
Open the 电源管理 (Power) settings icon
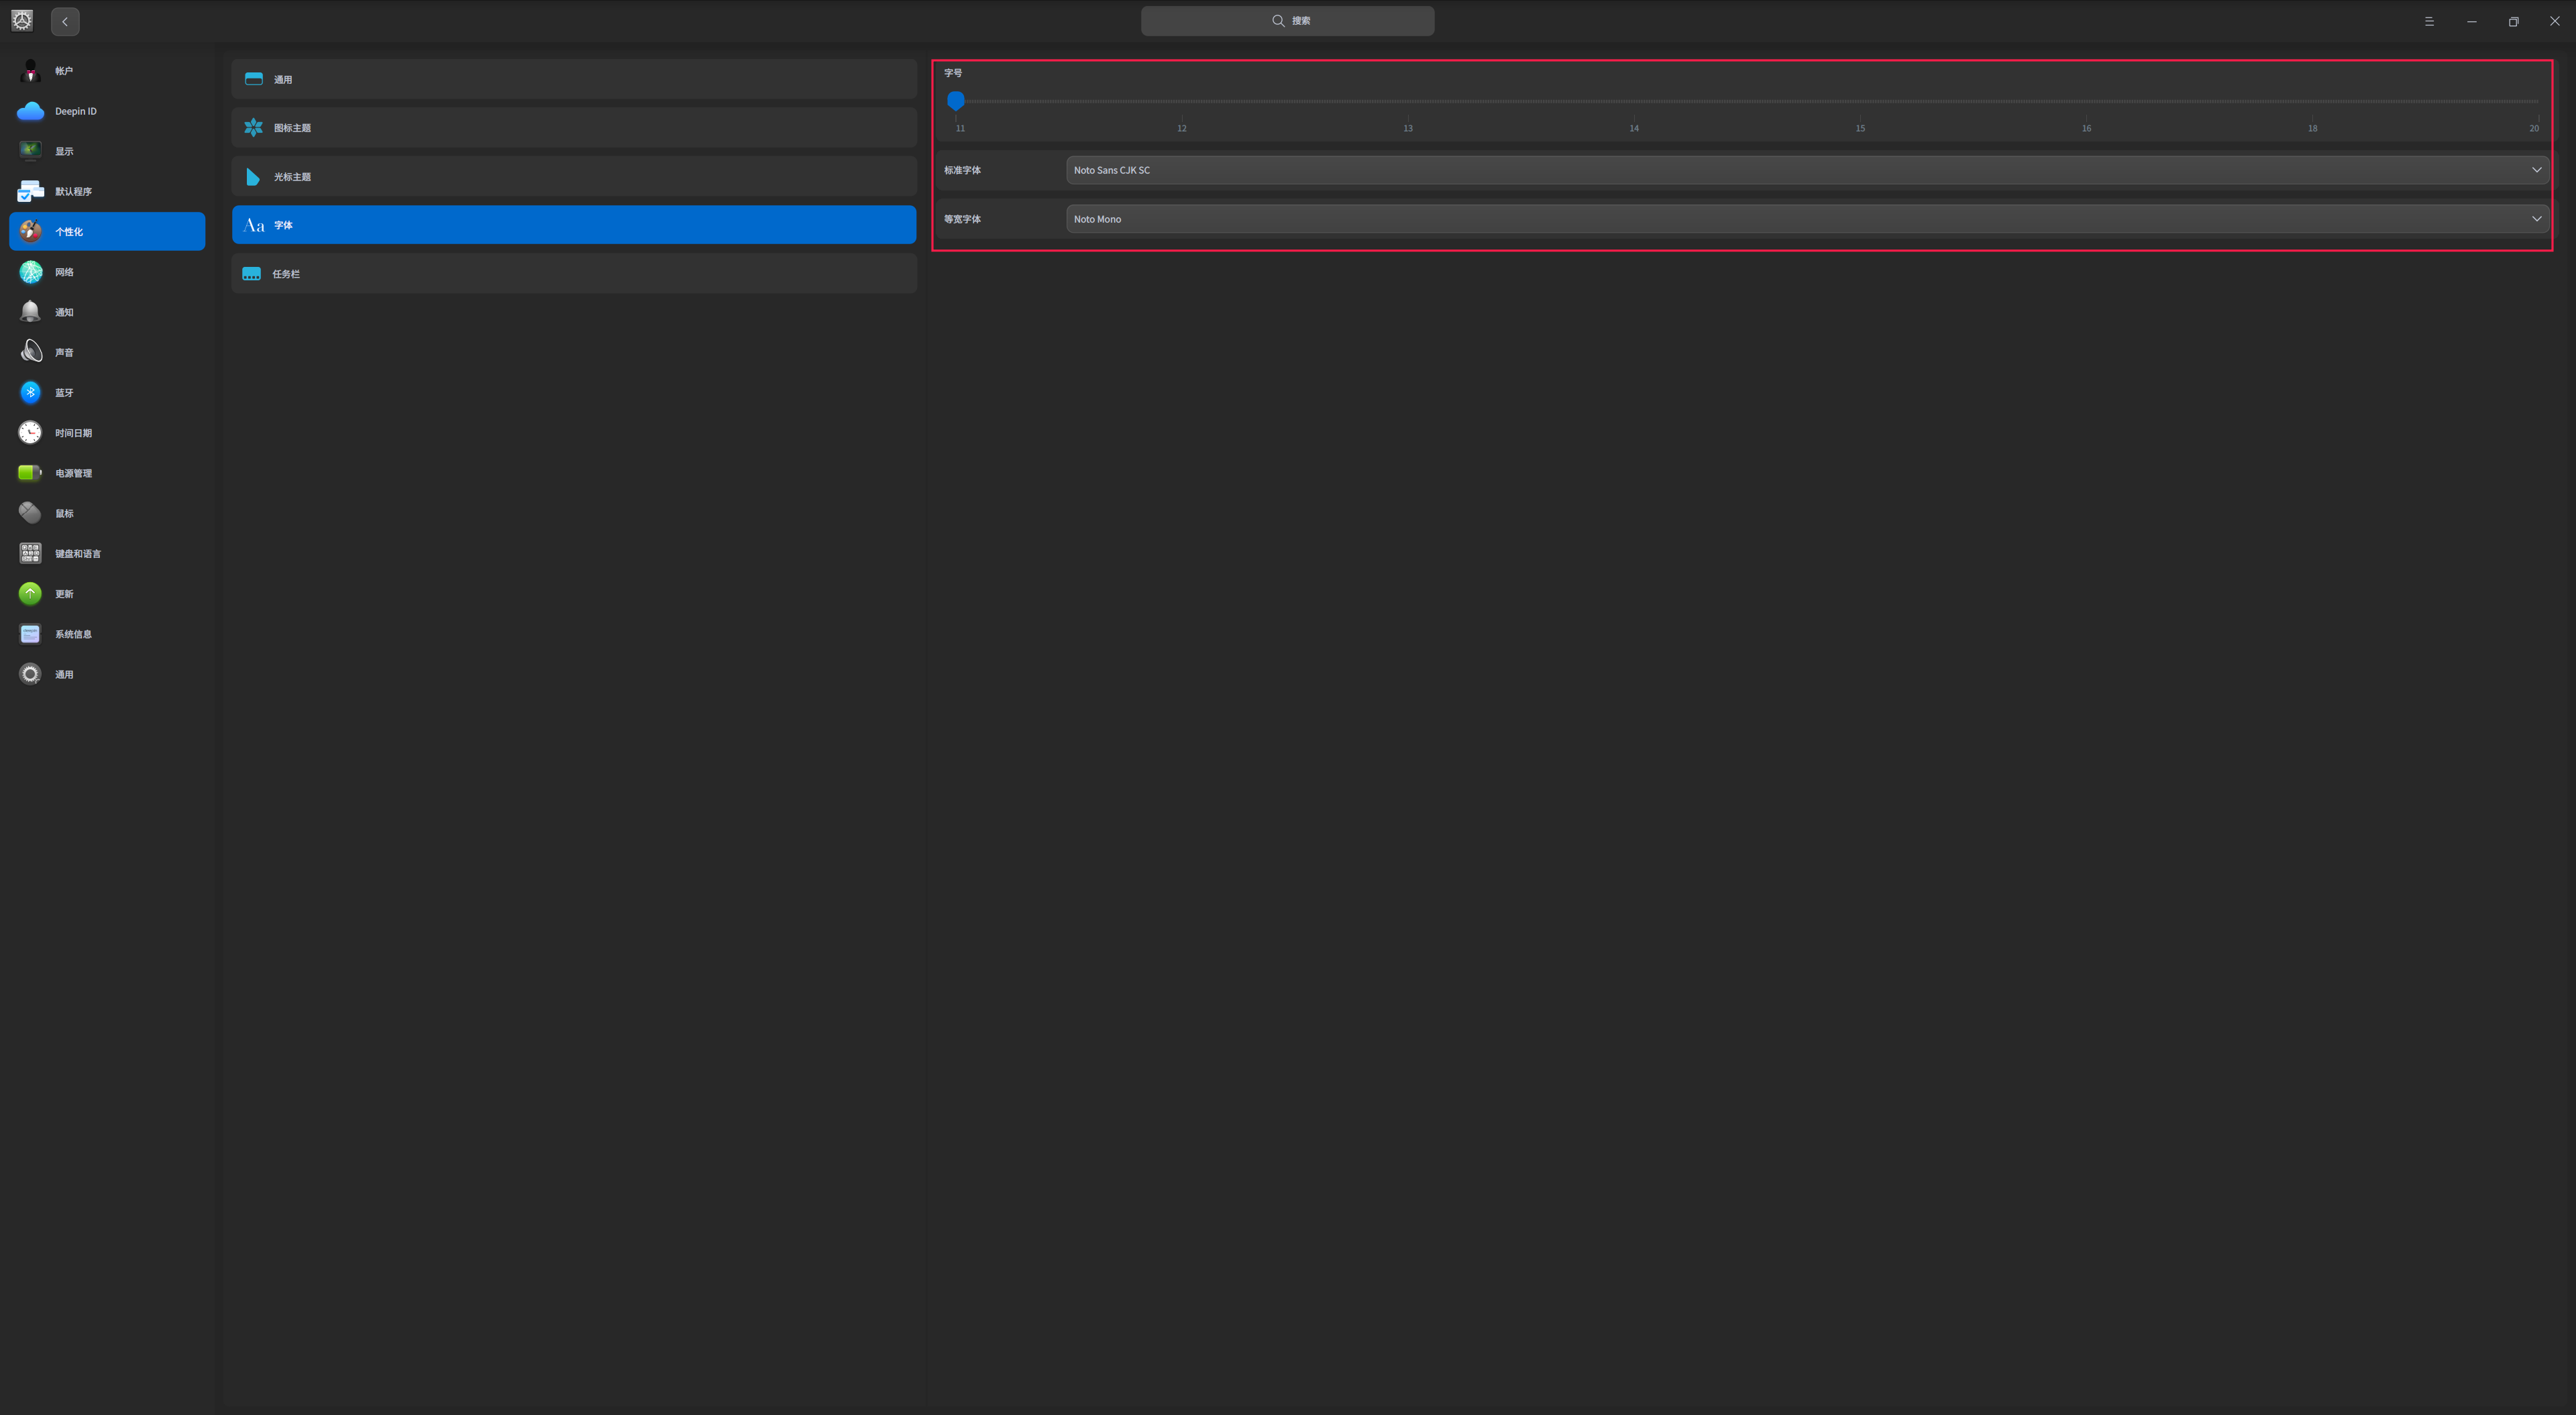pos(30,472)
